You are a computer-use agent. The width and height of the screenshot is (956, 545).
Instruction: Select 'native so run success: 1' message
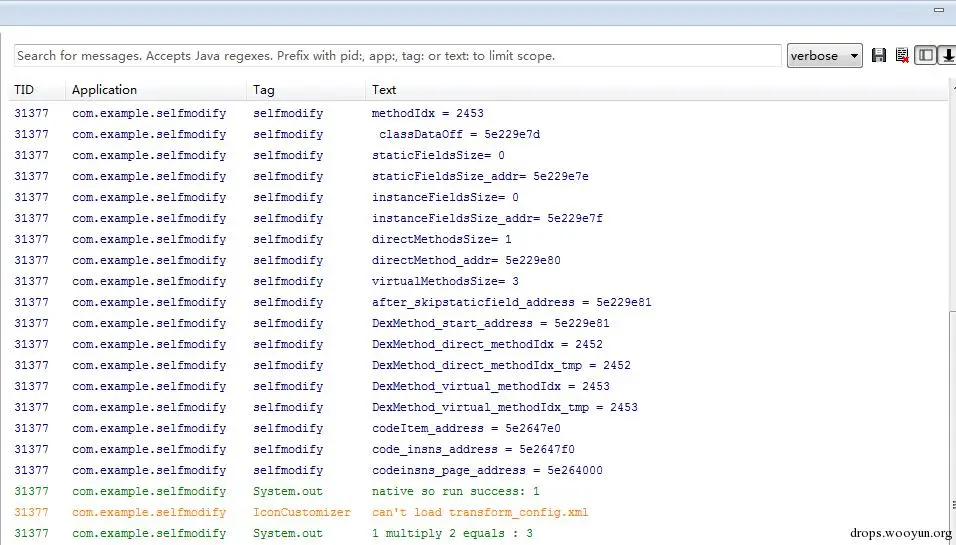click(455, 491)
